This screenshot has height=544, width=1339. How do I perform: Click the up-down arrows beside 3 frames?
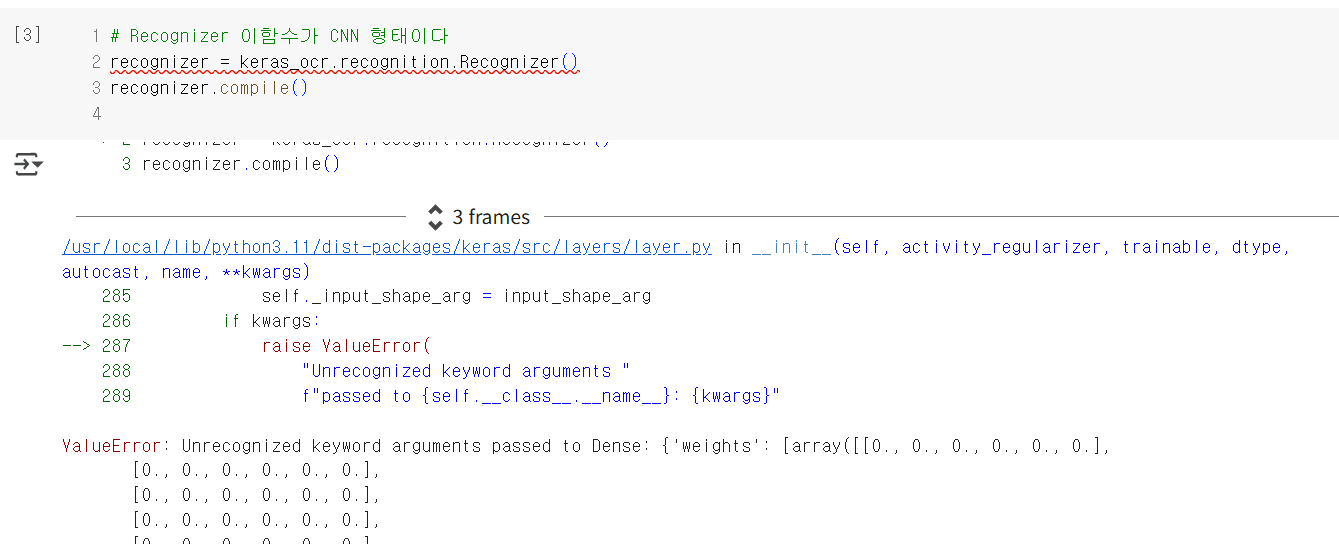[435, 217]
